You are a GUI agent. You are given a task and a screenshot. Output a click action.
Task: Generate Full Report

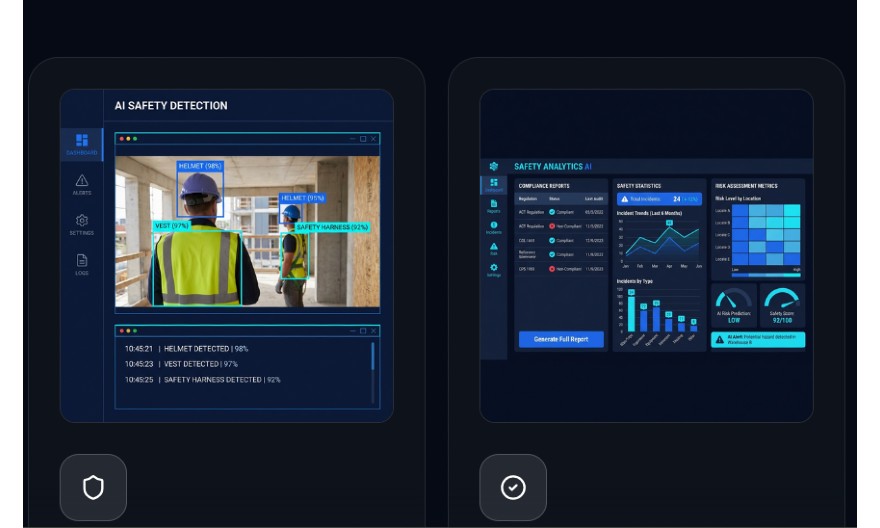pos(561,339)
